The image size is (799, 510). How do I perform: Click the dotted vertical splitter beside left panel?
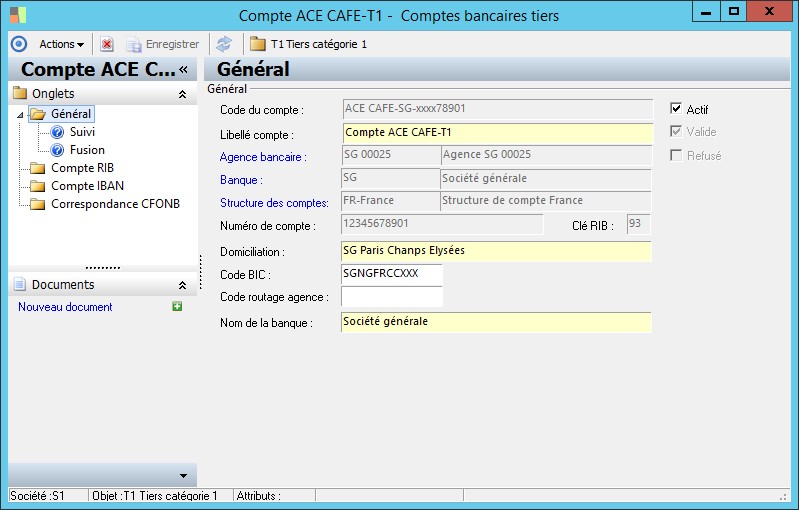pos(201,272)
